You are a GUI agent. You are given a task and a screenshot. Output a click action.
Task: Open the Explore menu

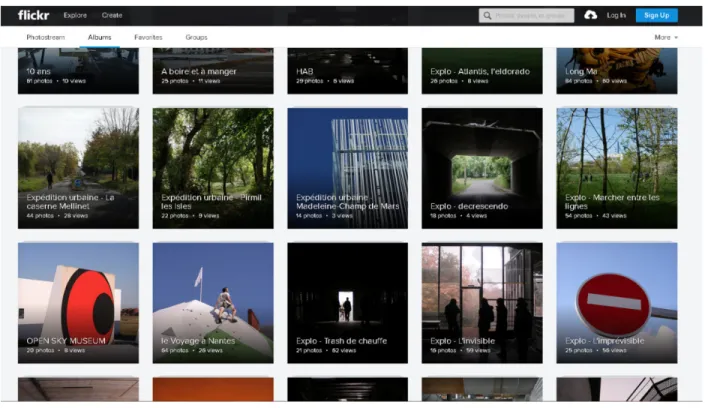[x=75, y=15]
